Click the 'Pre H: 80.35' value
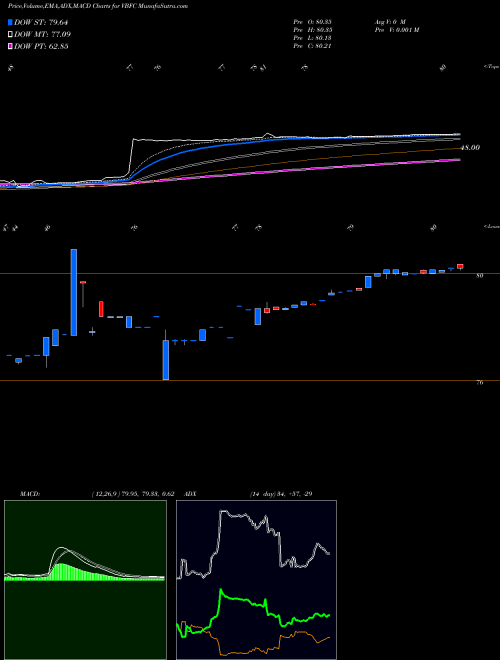 pos(313,30)
